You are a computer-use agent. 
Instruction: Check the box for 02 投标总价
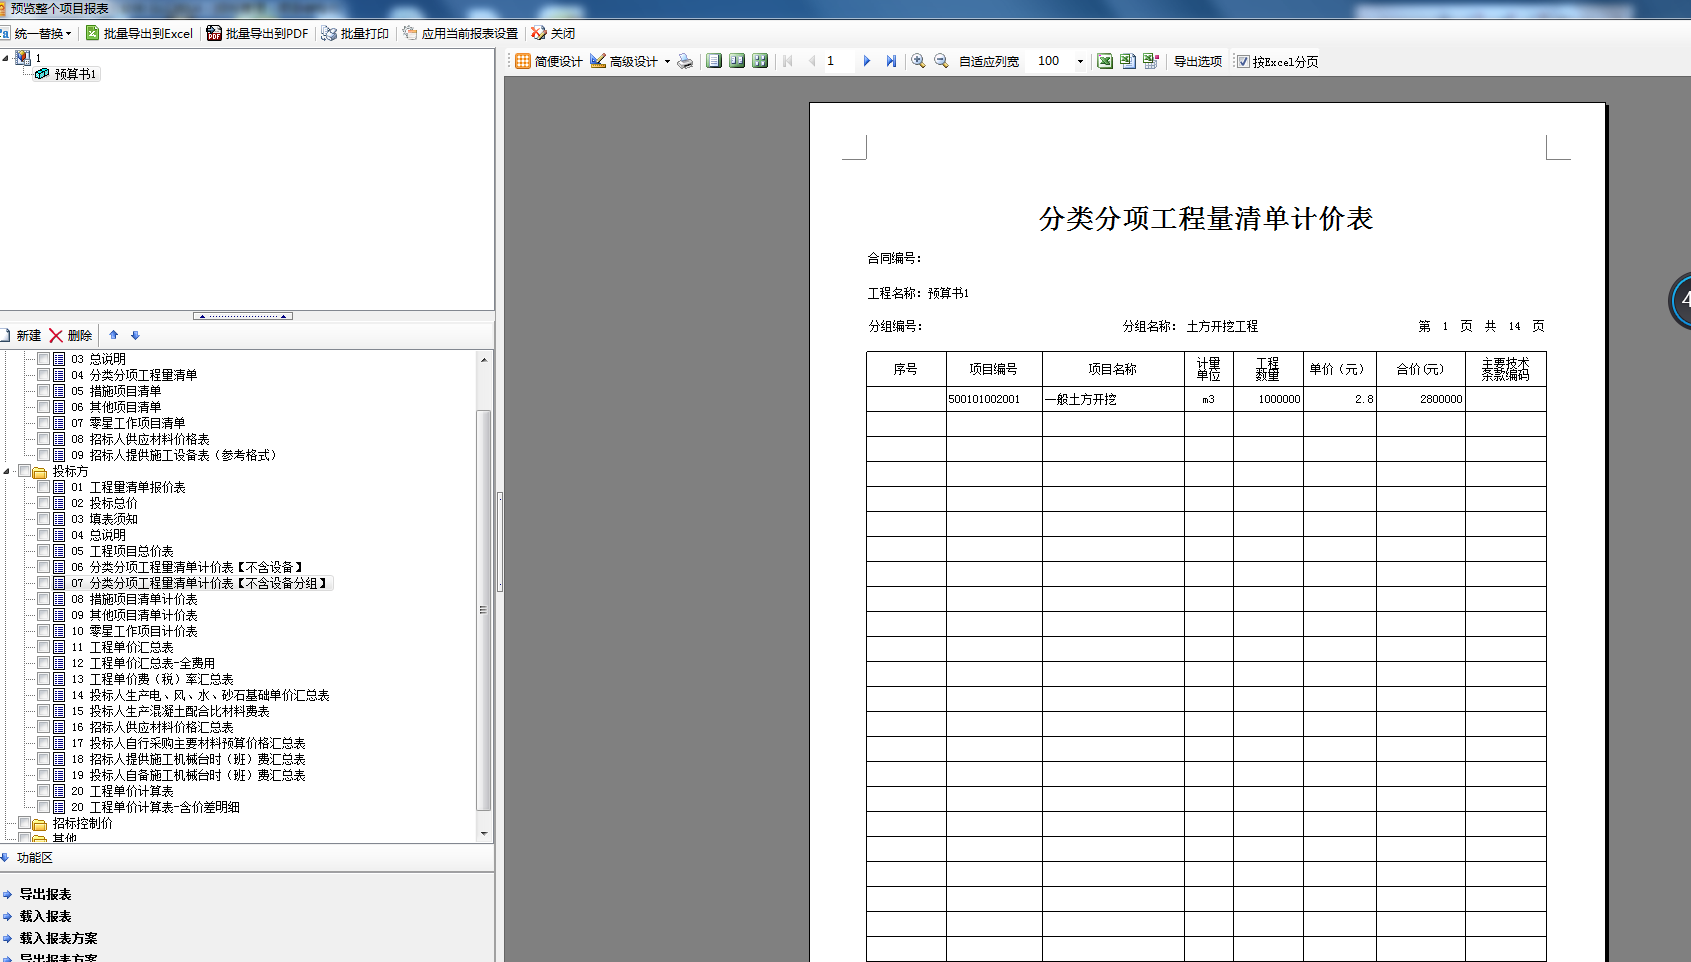point(44,502)
